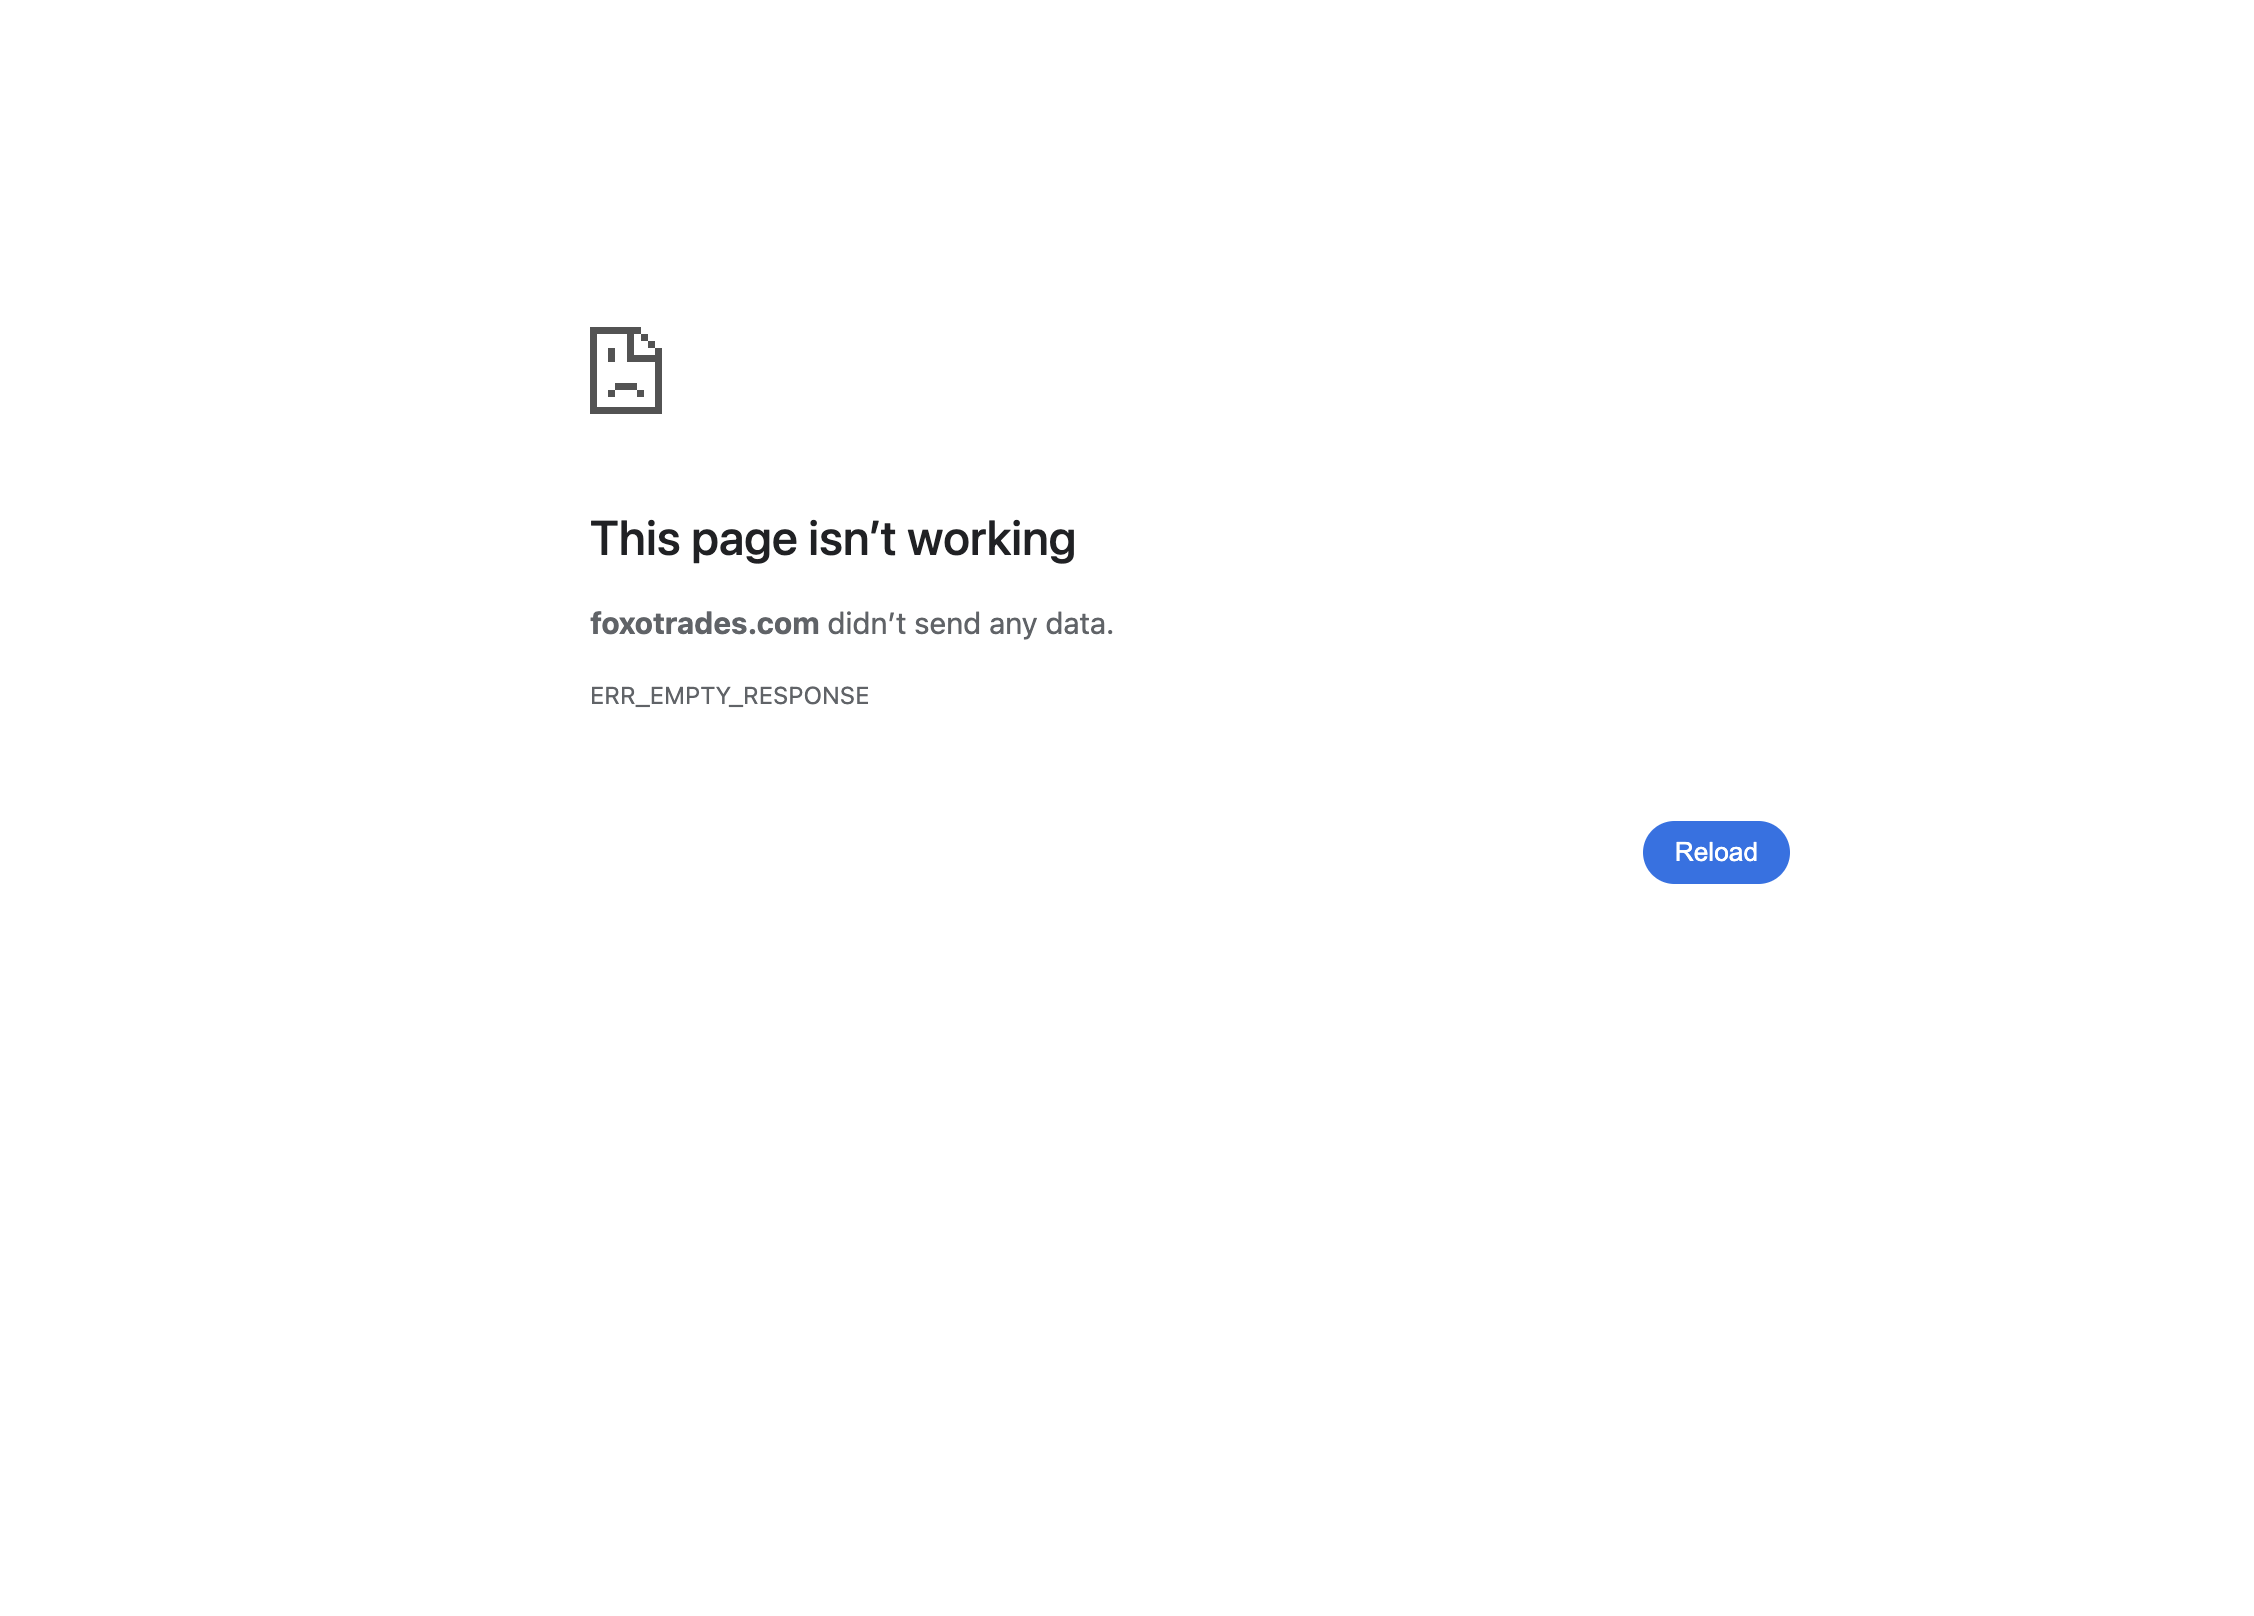Click the sad page error icon
Viewport: 2254px width, 1616px height.
point(626,370)
